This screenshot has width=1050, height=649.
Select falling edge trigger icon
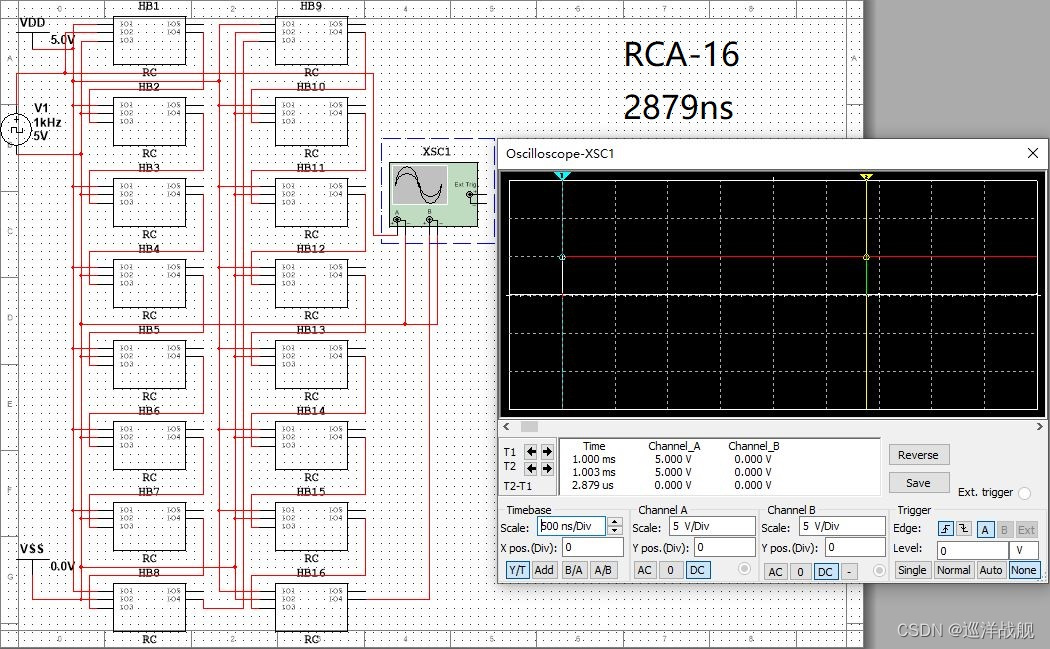click(x=963, y=529)
